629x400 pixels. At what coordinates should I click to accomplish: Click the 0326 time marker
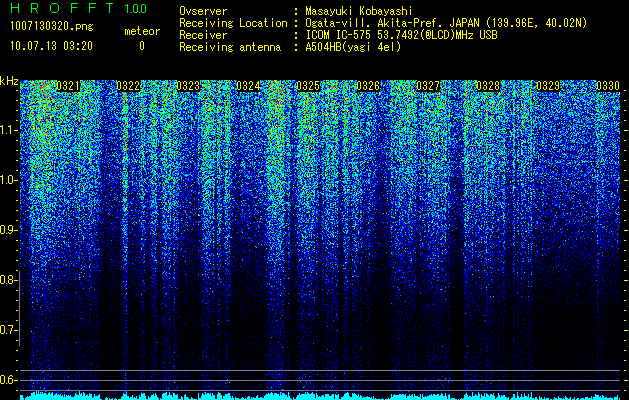[x=368, y=86]
